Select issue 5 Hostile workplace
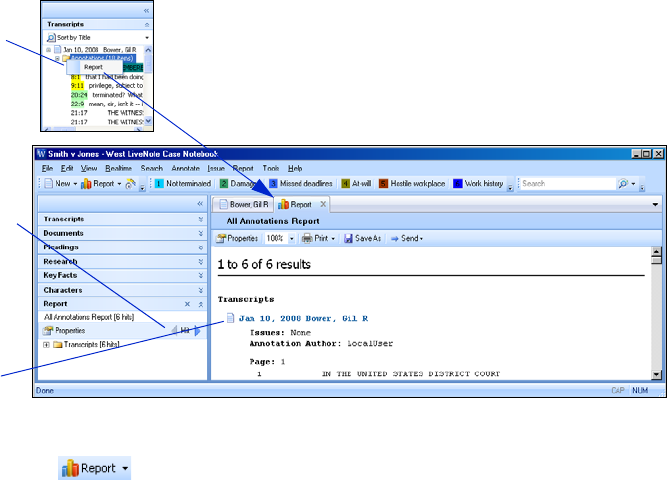Viewport: 667px width, 480px height. 412,183
